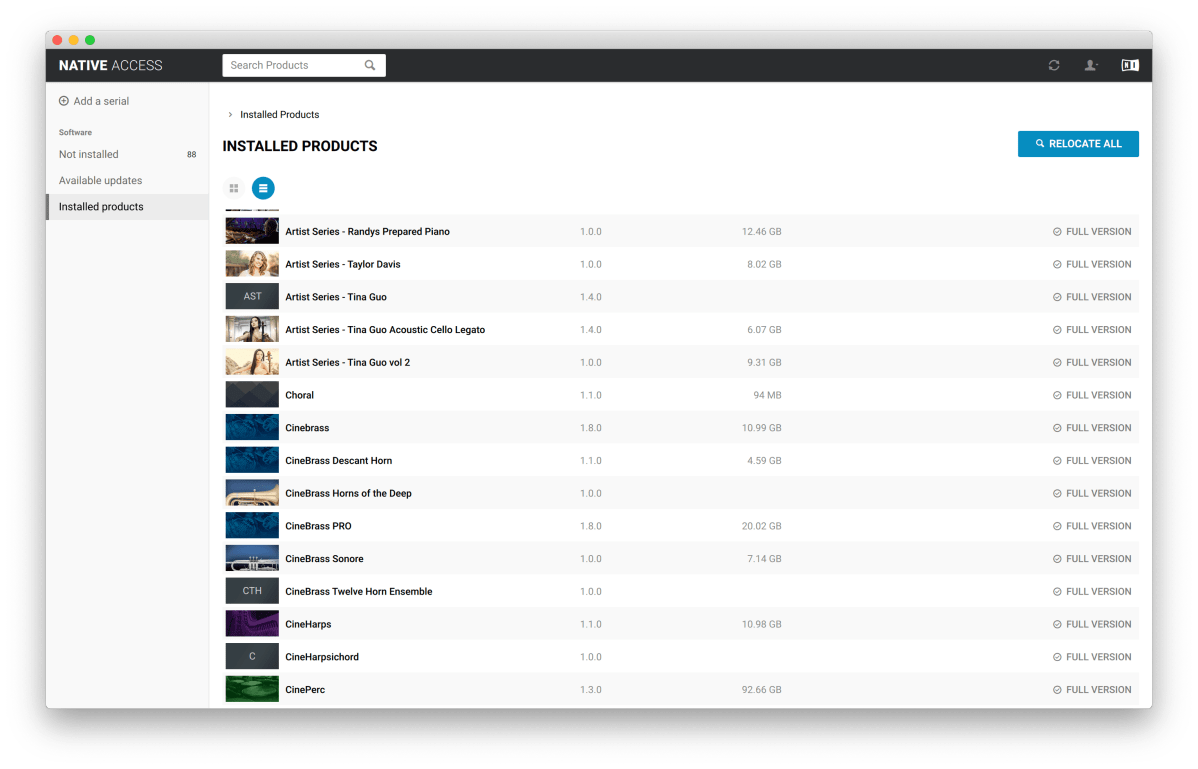Click Full Version checkmark icon for Choral
The height and width of the screenshot is (769, 1198).
click(x=1057, y=396)
